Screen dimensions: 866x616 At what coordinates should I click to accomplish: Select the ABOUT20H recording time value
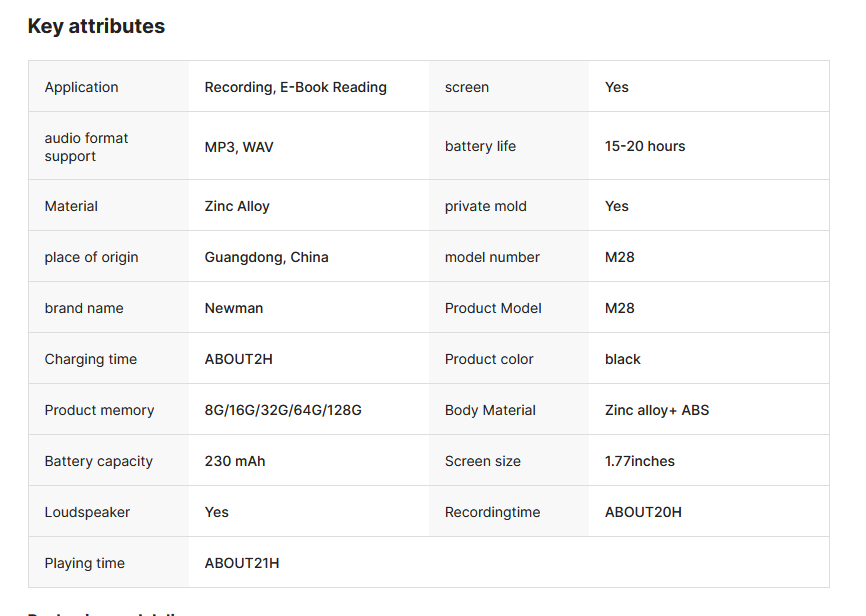pos(643,512)
